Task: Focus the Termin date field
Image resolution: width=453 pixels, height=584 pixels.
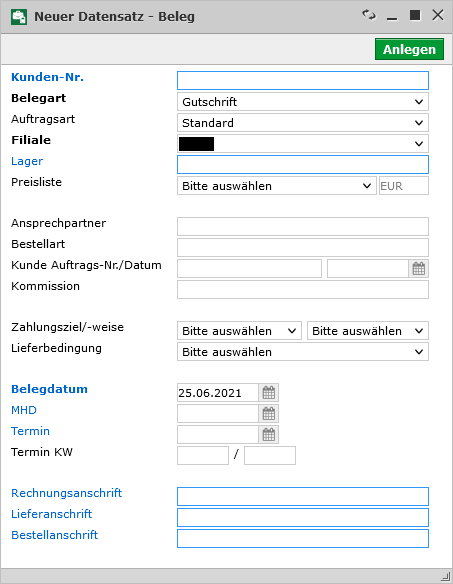Action: click(218, 434)
